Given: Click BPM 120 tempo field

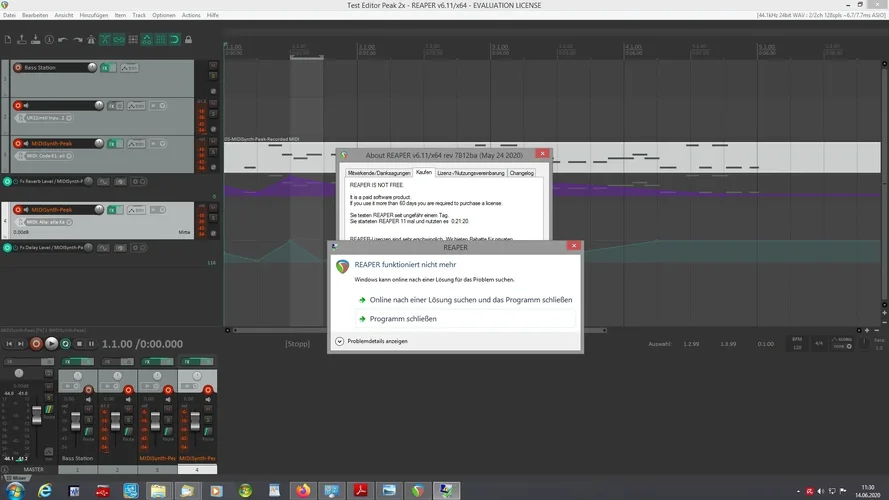Looking at the screenshot, I should (x=797, y=344).
